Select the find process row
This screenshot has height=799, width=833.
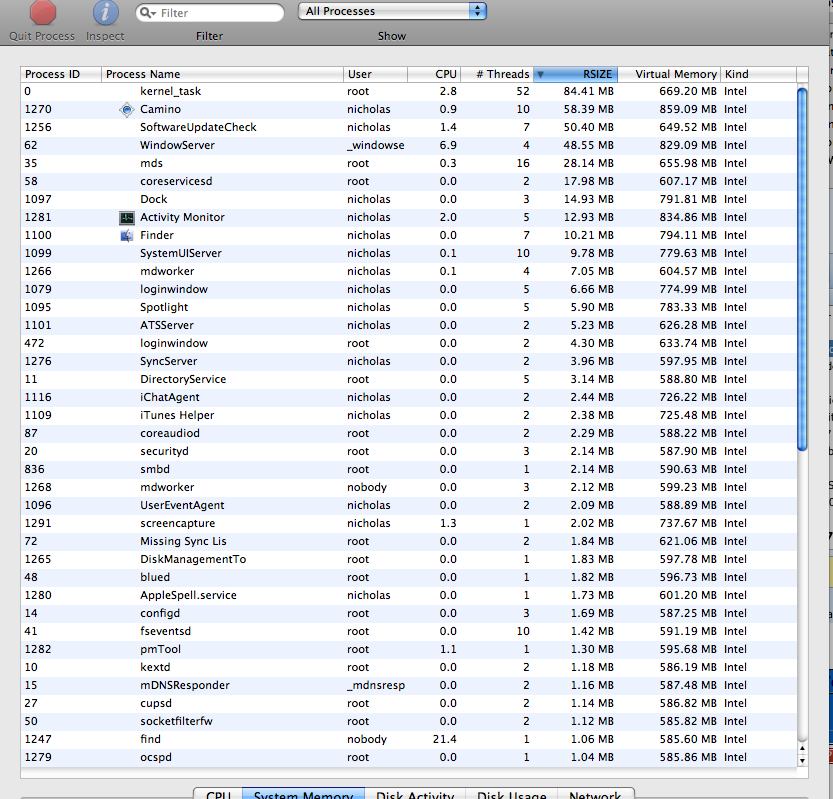409,740
